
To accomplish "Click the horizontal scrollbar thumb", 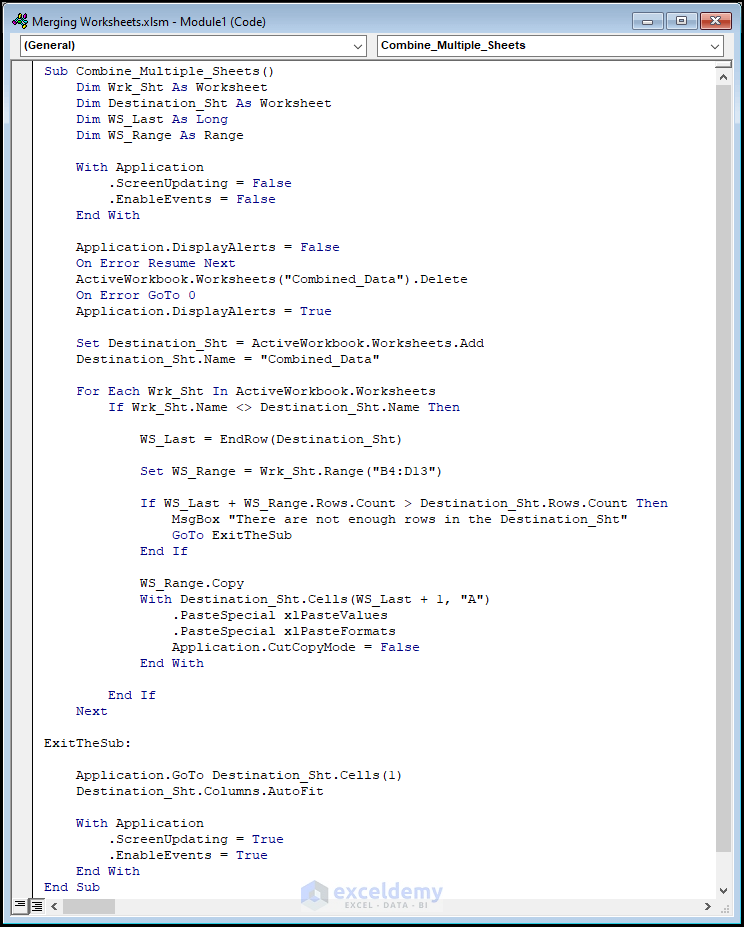I will click(x=89, y=906).
